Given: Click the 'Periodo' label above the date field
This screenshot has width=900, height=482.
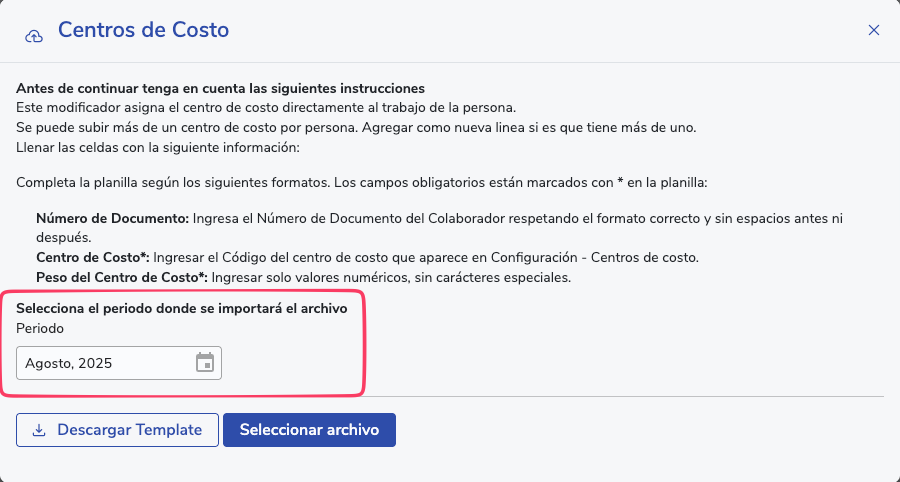Looking at the screenshot, I should (x=41, y=327).
